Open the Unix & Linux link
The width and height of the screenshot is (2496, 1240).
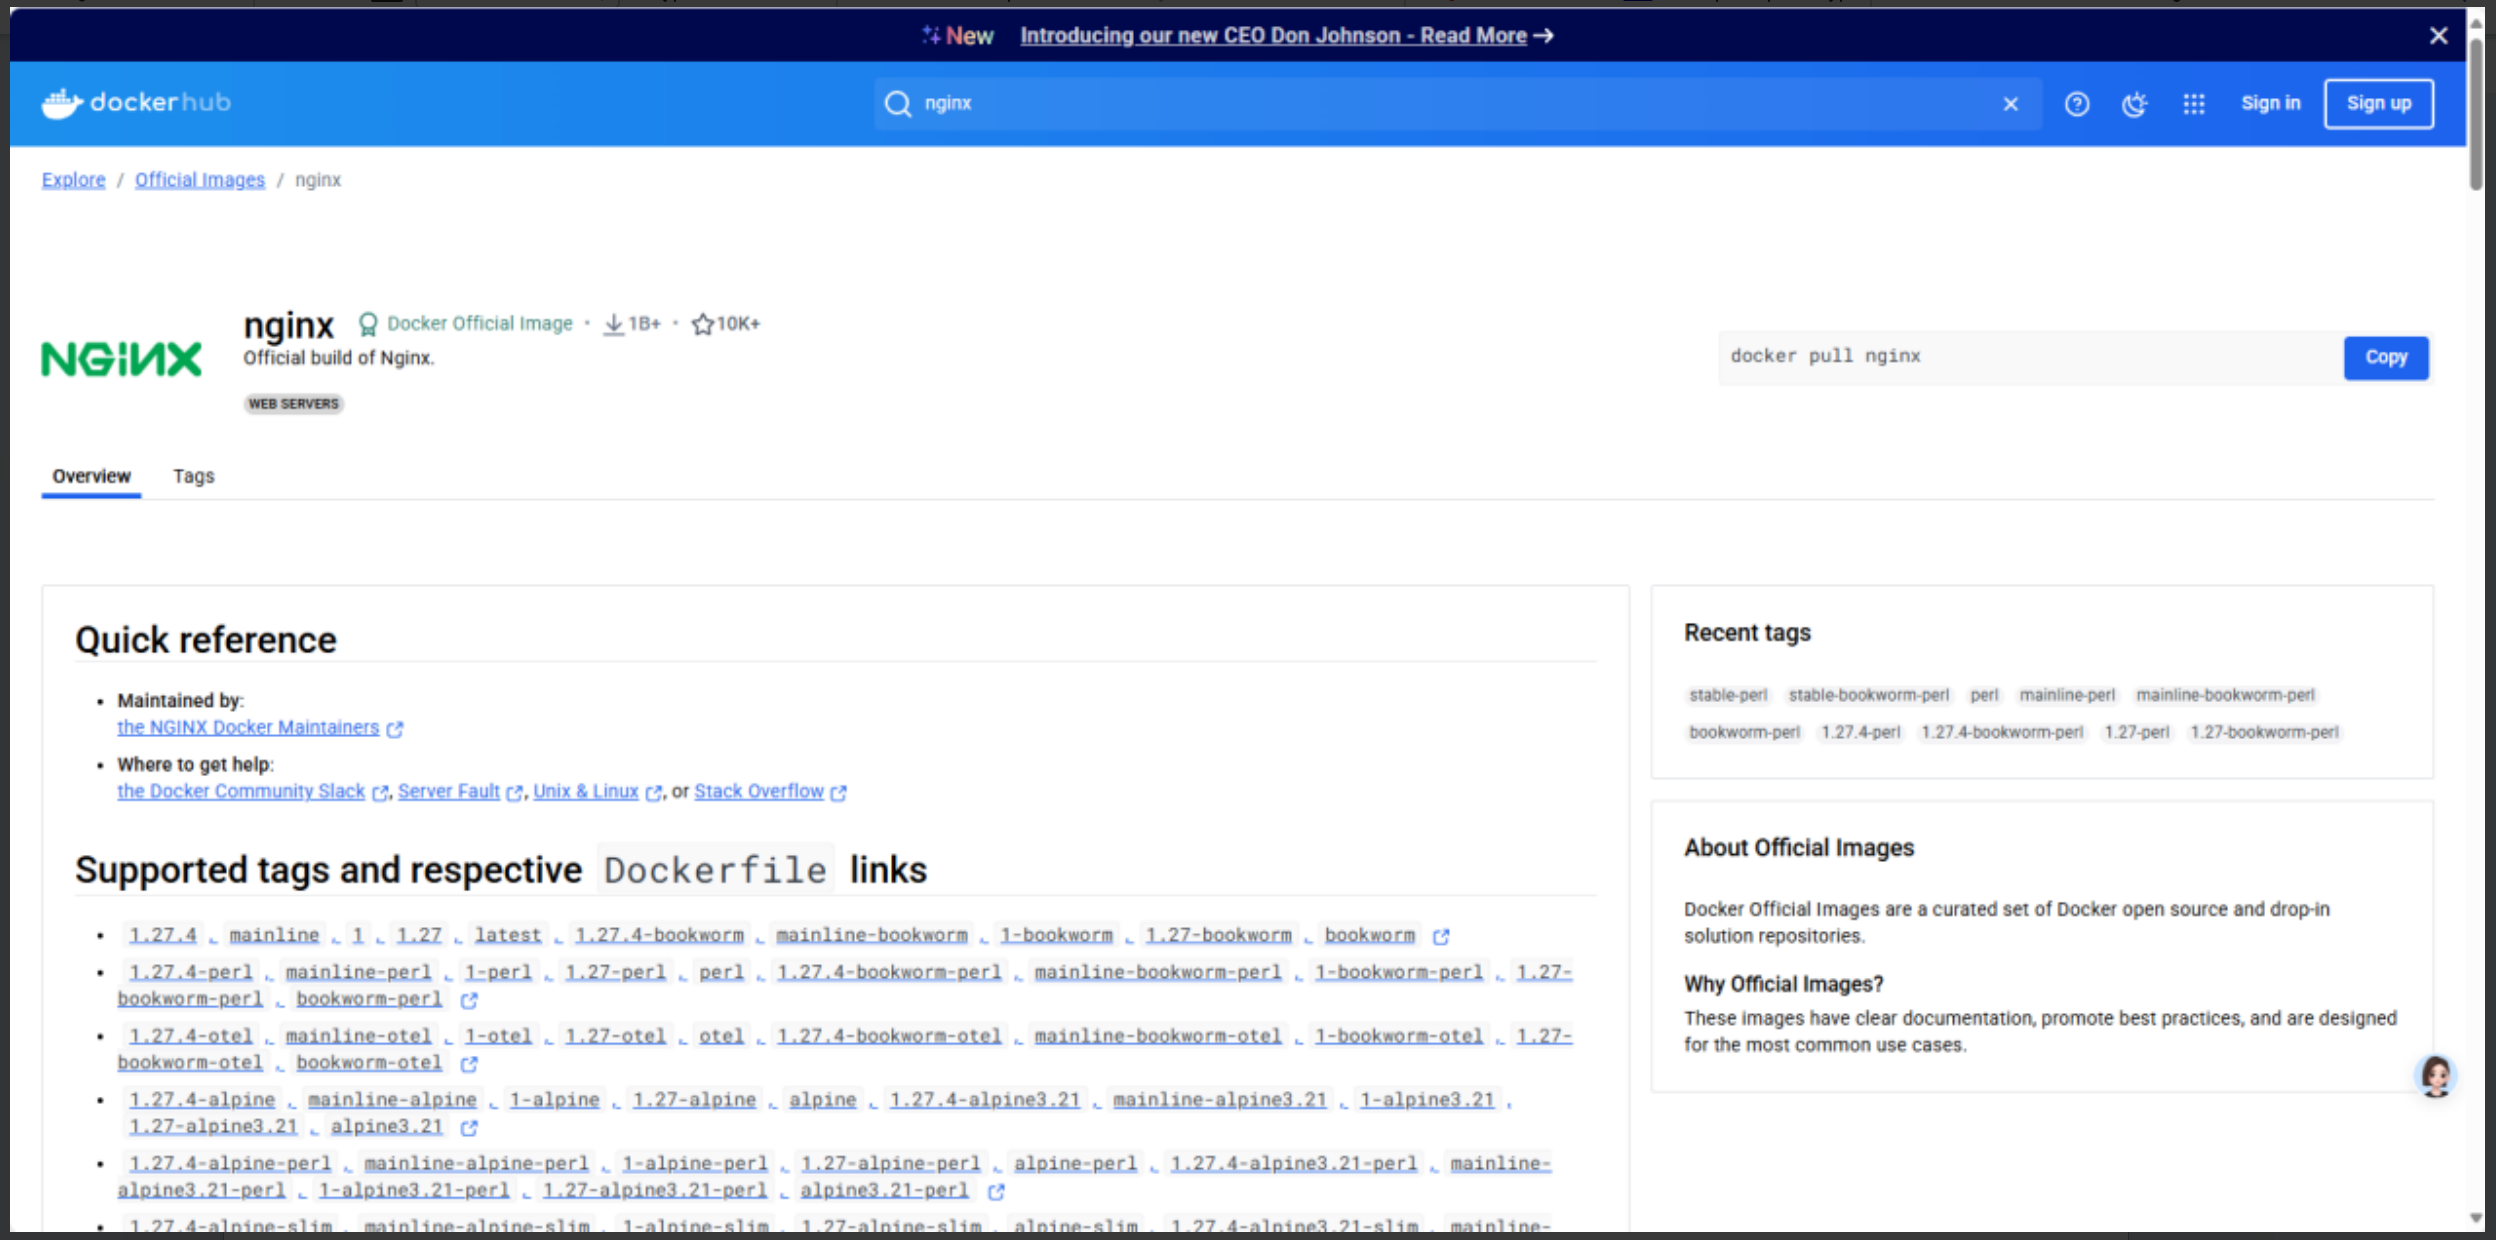pyautogui.click(x=586, y=792)
